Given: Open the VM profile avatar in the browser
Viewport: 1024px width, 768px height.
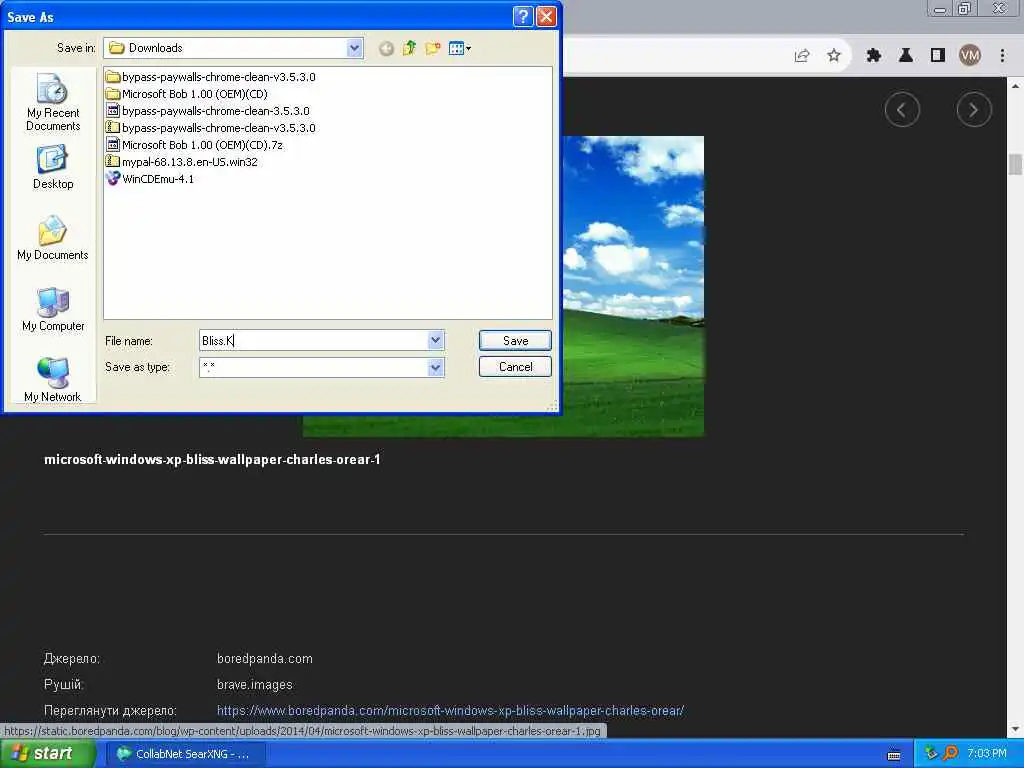Looking at the screenshot, I should (970, 56).
